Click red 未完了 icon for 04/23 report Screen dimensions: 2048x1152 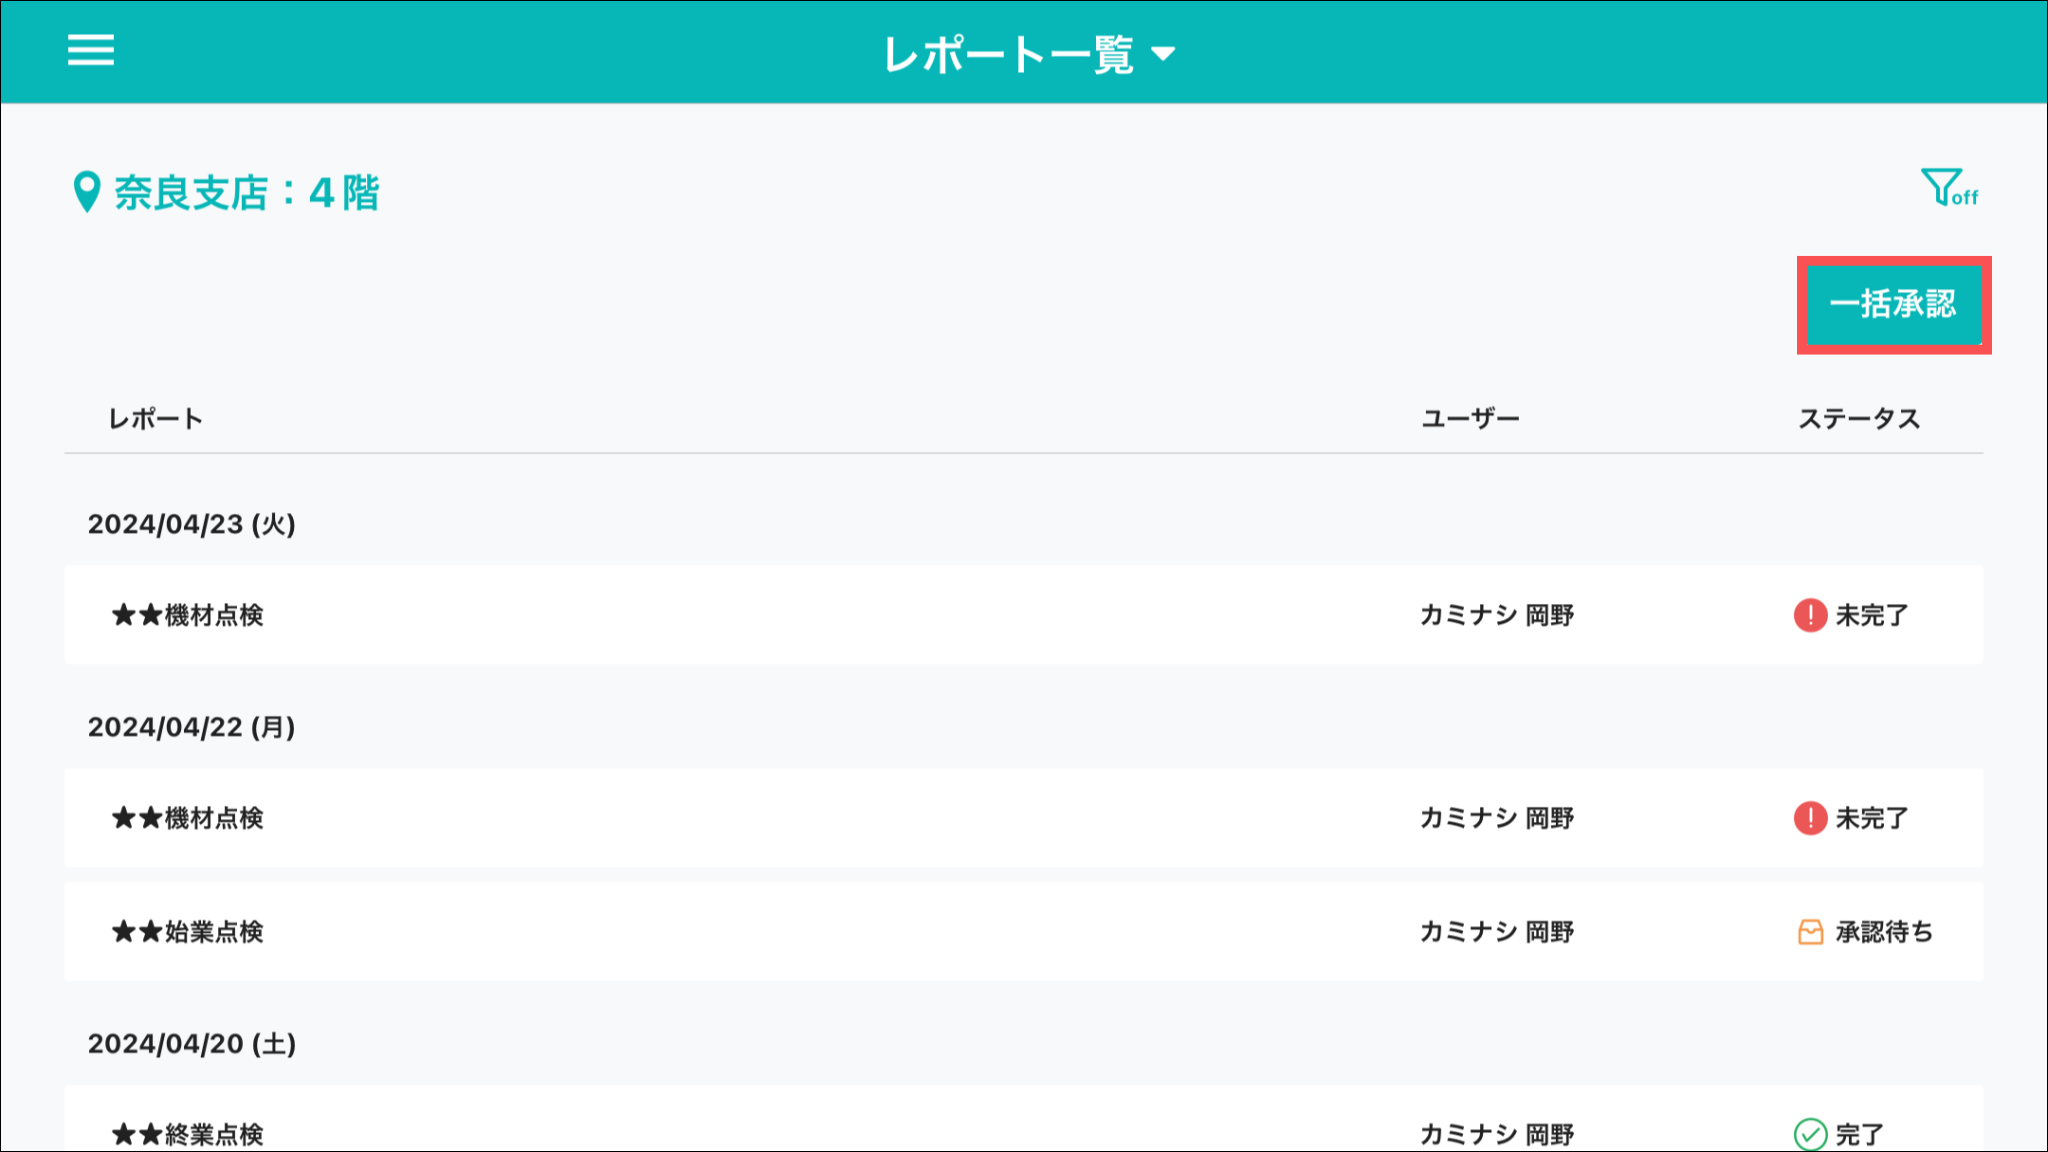click(1810, 615)
